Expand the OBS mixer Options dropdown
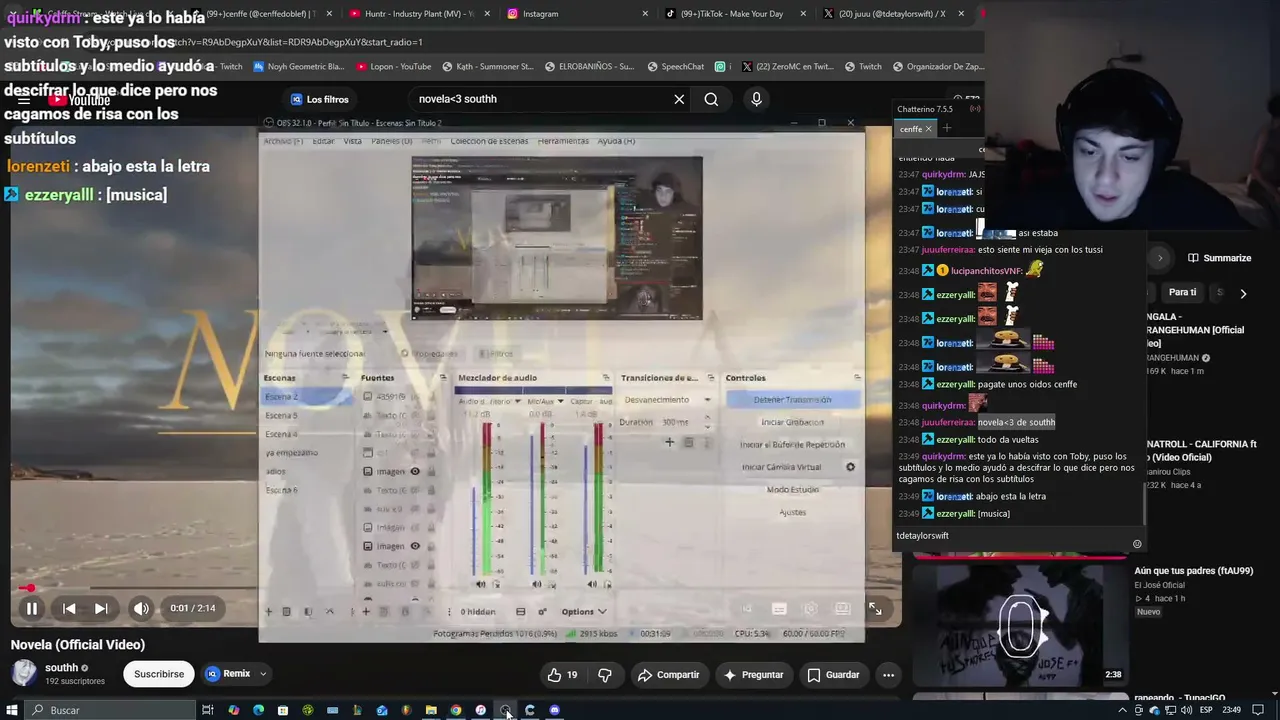This screenshot has width=1280, height=720. 584,612
